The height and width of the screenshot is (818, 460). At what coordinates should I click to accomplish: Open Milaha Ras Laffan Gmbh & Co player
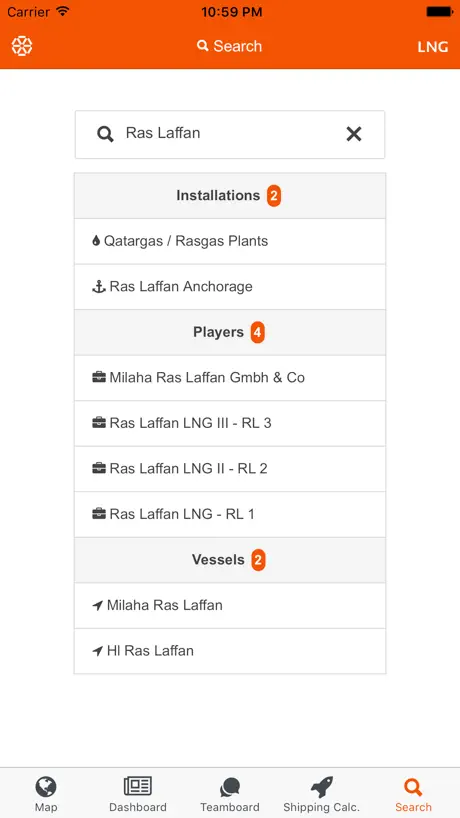click(230, 378)
